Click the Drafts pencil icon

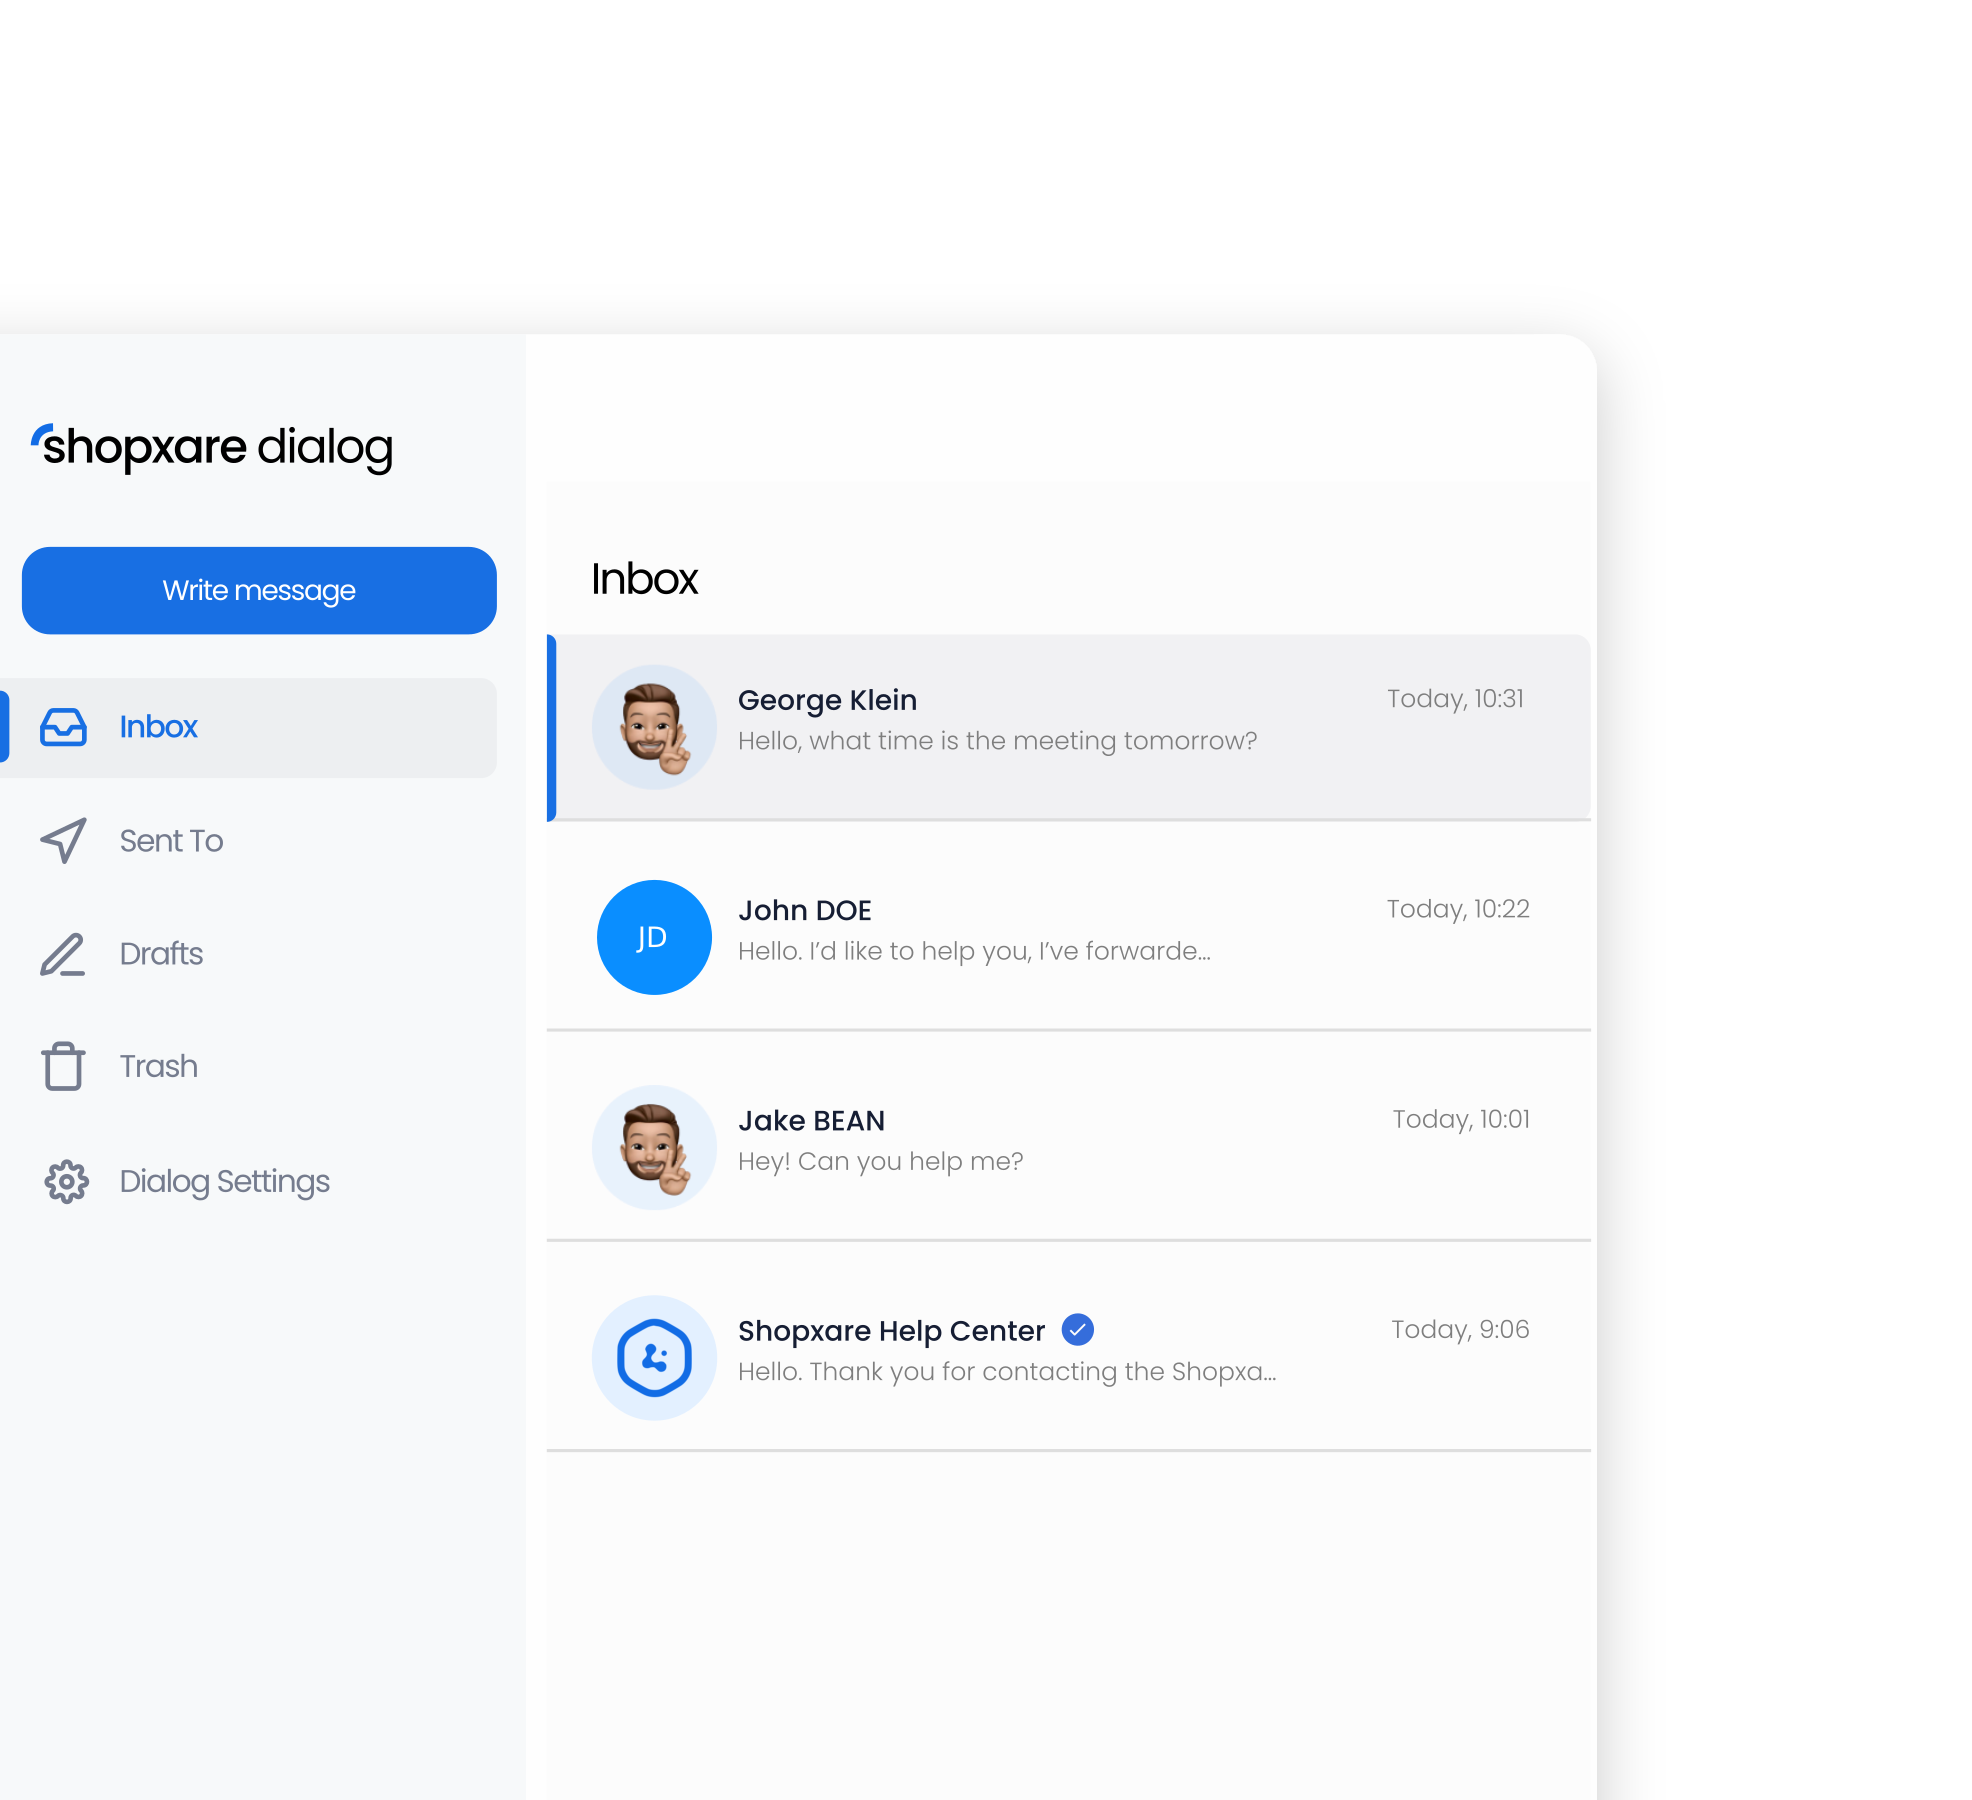pos(62,954)
